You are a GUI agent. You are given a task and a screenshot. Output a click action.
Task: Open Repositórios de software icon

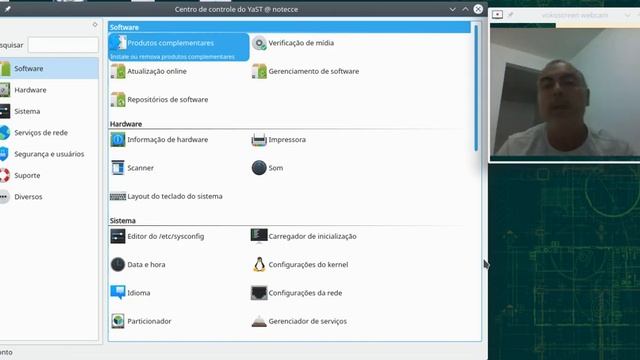[x=118, y=100]
